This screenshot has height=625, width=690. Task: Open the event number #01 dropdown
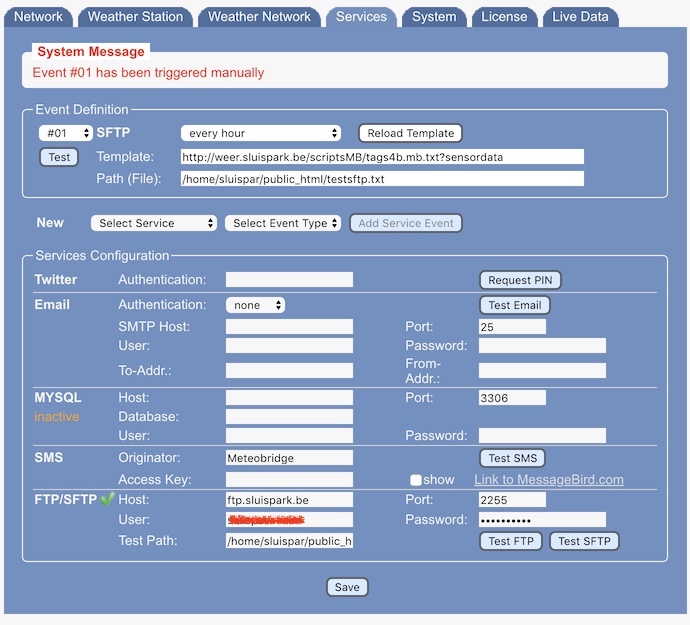[x=65, y=133]
